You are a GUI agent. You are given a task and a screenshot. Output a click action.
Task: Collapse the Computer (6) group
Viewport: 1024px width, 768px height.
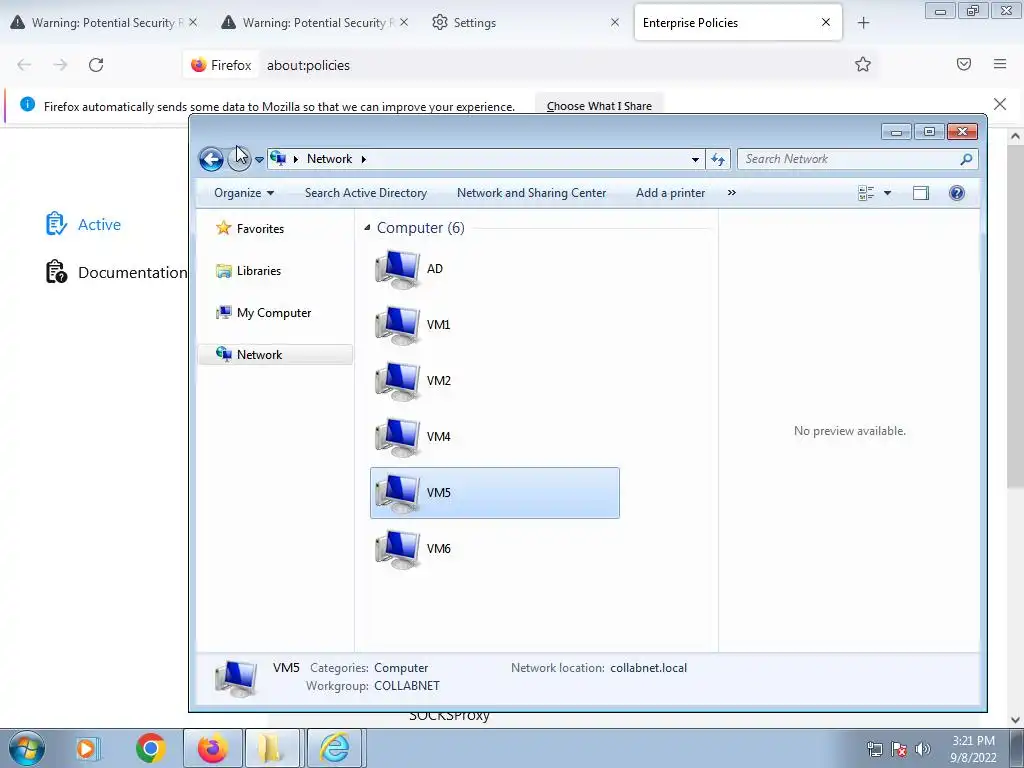coord(367,228)
